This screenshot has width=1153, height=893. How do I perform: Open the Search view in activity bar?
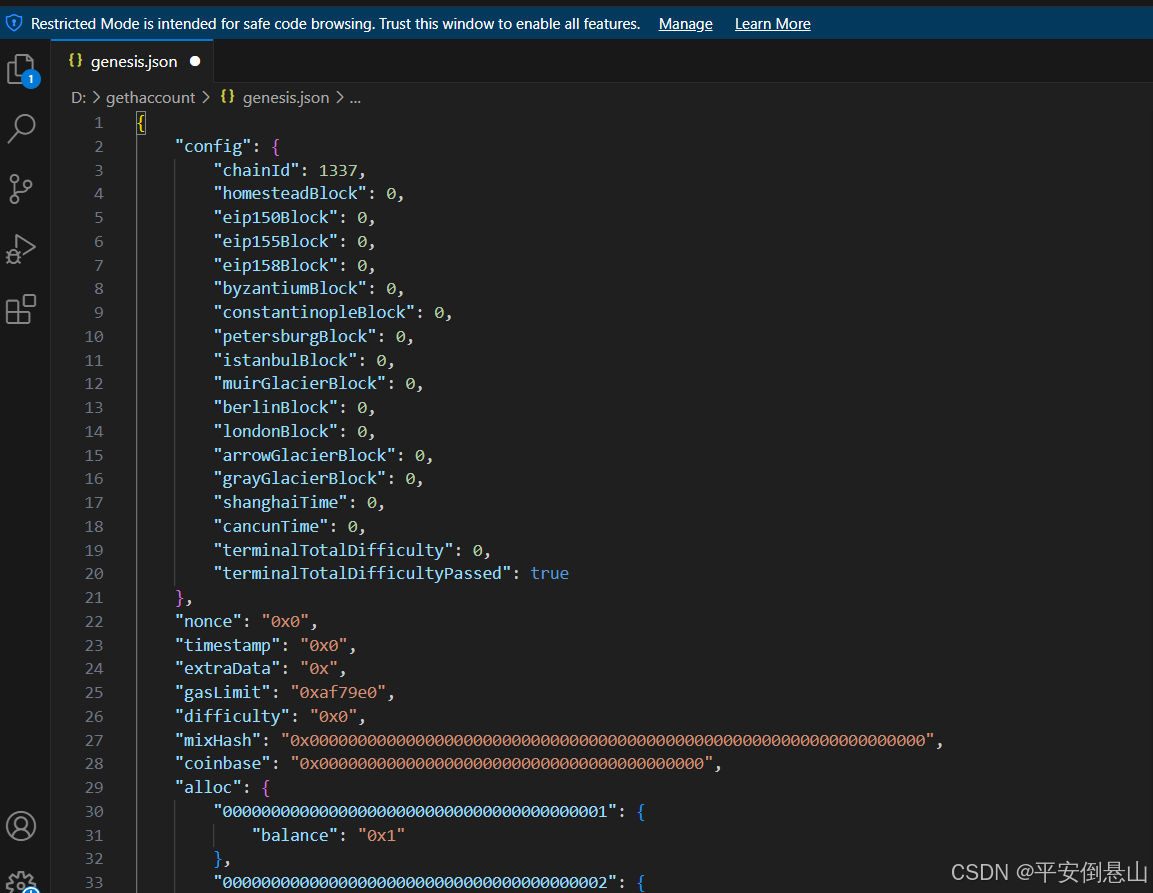(21, 129)
